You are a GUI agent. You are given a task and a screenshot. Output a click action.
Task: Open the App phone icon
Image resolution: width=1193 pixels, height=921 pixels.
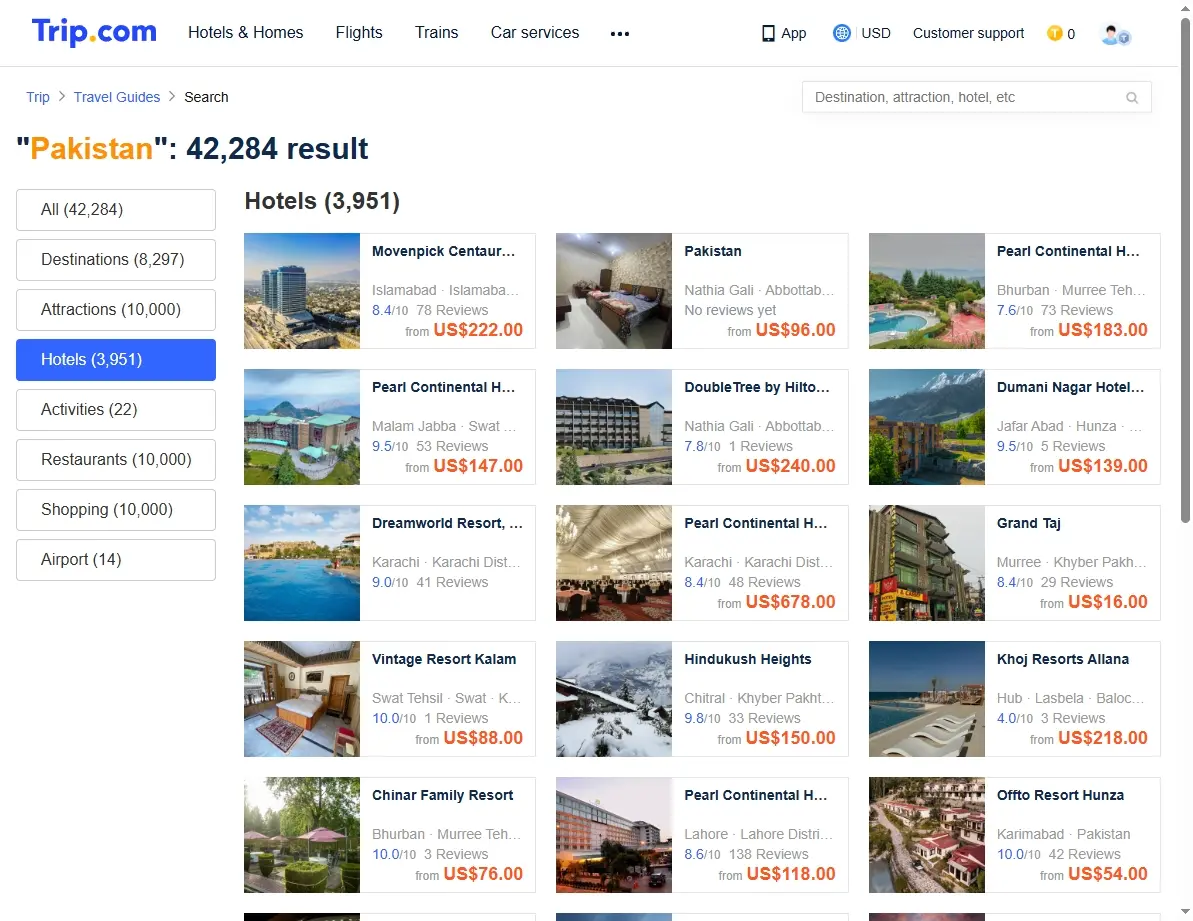tap(768, 33)
